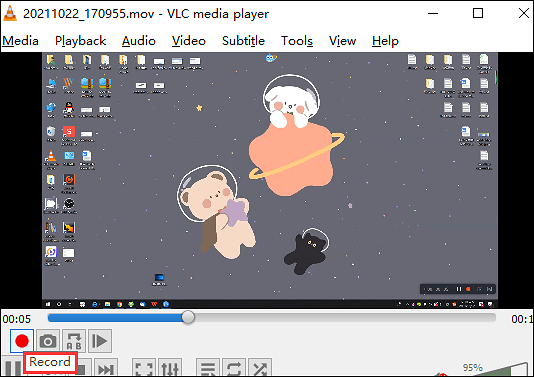Open the Media menu
Screen dimensions: 534x377
(x=20, y=41)
